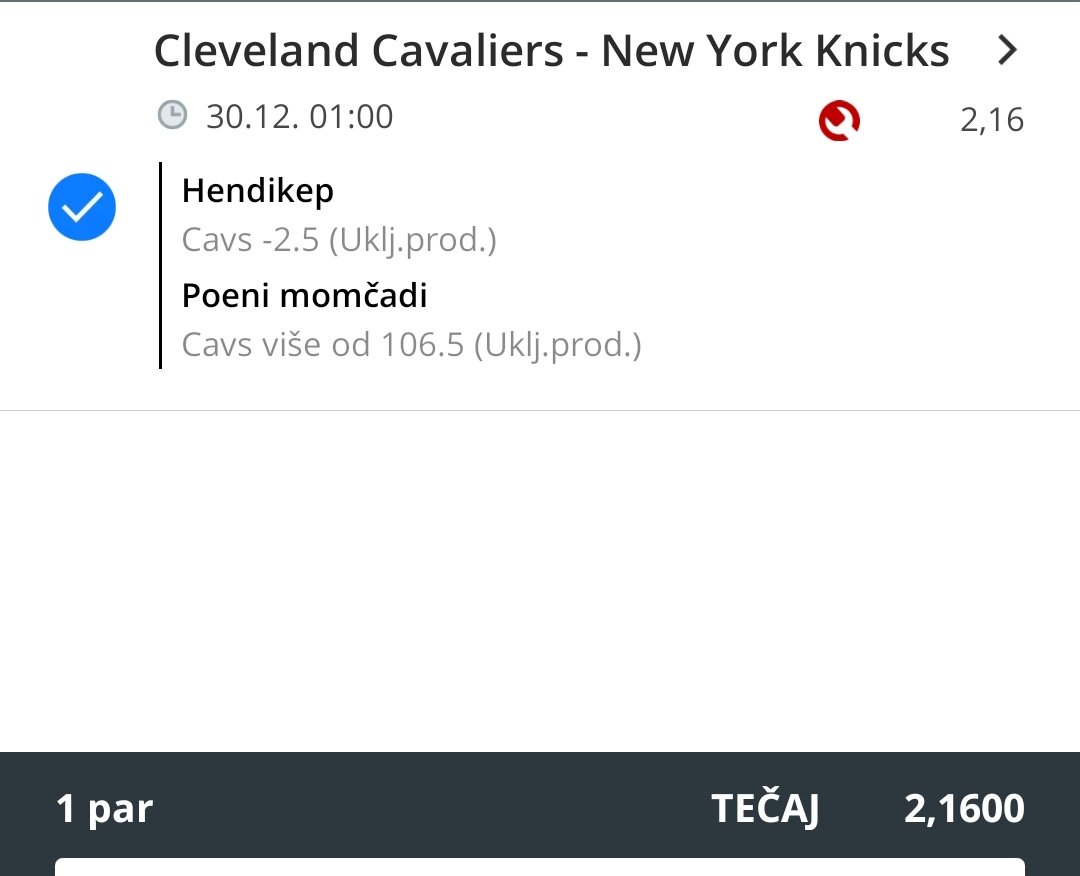Click the Hendikep market label

258,190
